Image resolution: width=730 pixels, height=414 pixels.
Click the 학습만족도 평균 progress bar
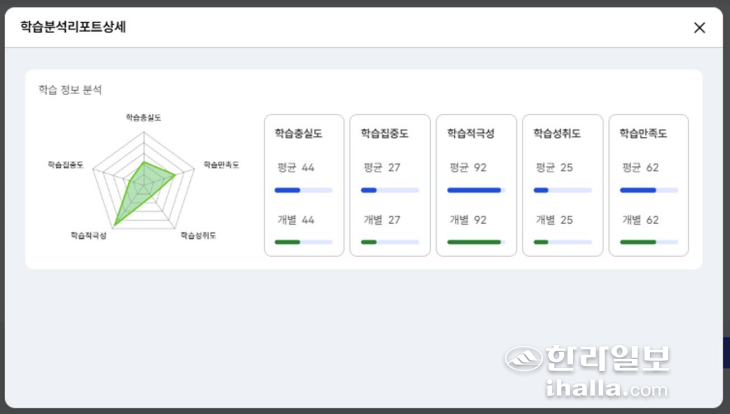648,190
